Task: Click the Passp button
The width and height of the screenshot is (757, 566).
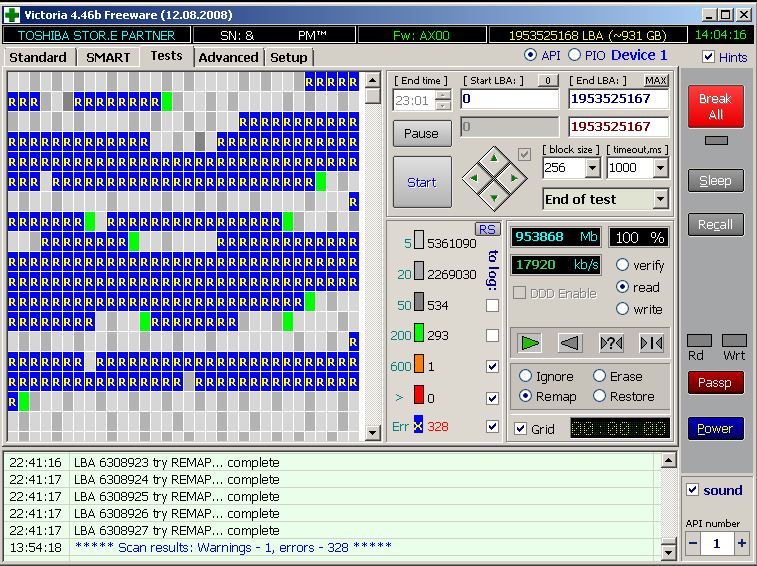Action: (x=715, y=382)
